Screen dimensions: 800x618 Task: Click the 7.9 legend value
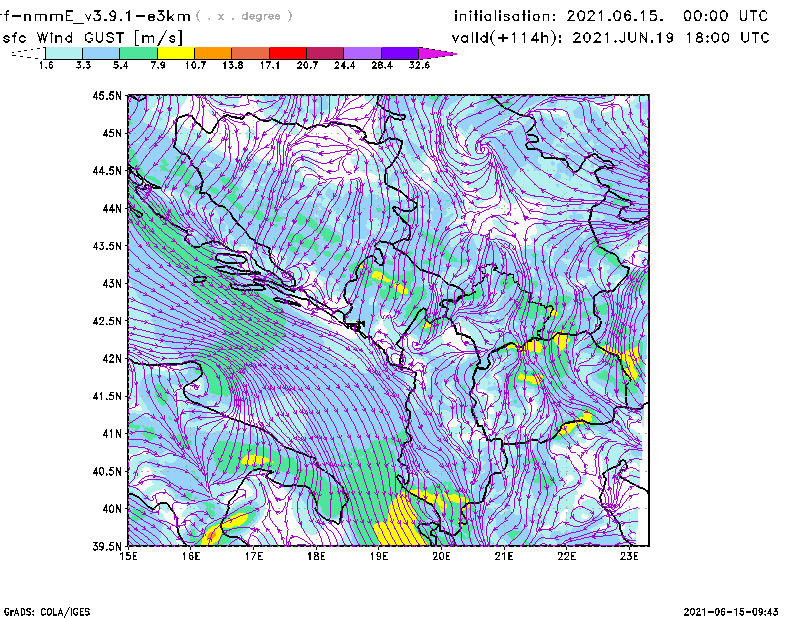(x=158, y=65)
